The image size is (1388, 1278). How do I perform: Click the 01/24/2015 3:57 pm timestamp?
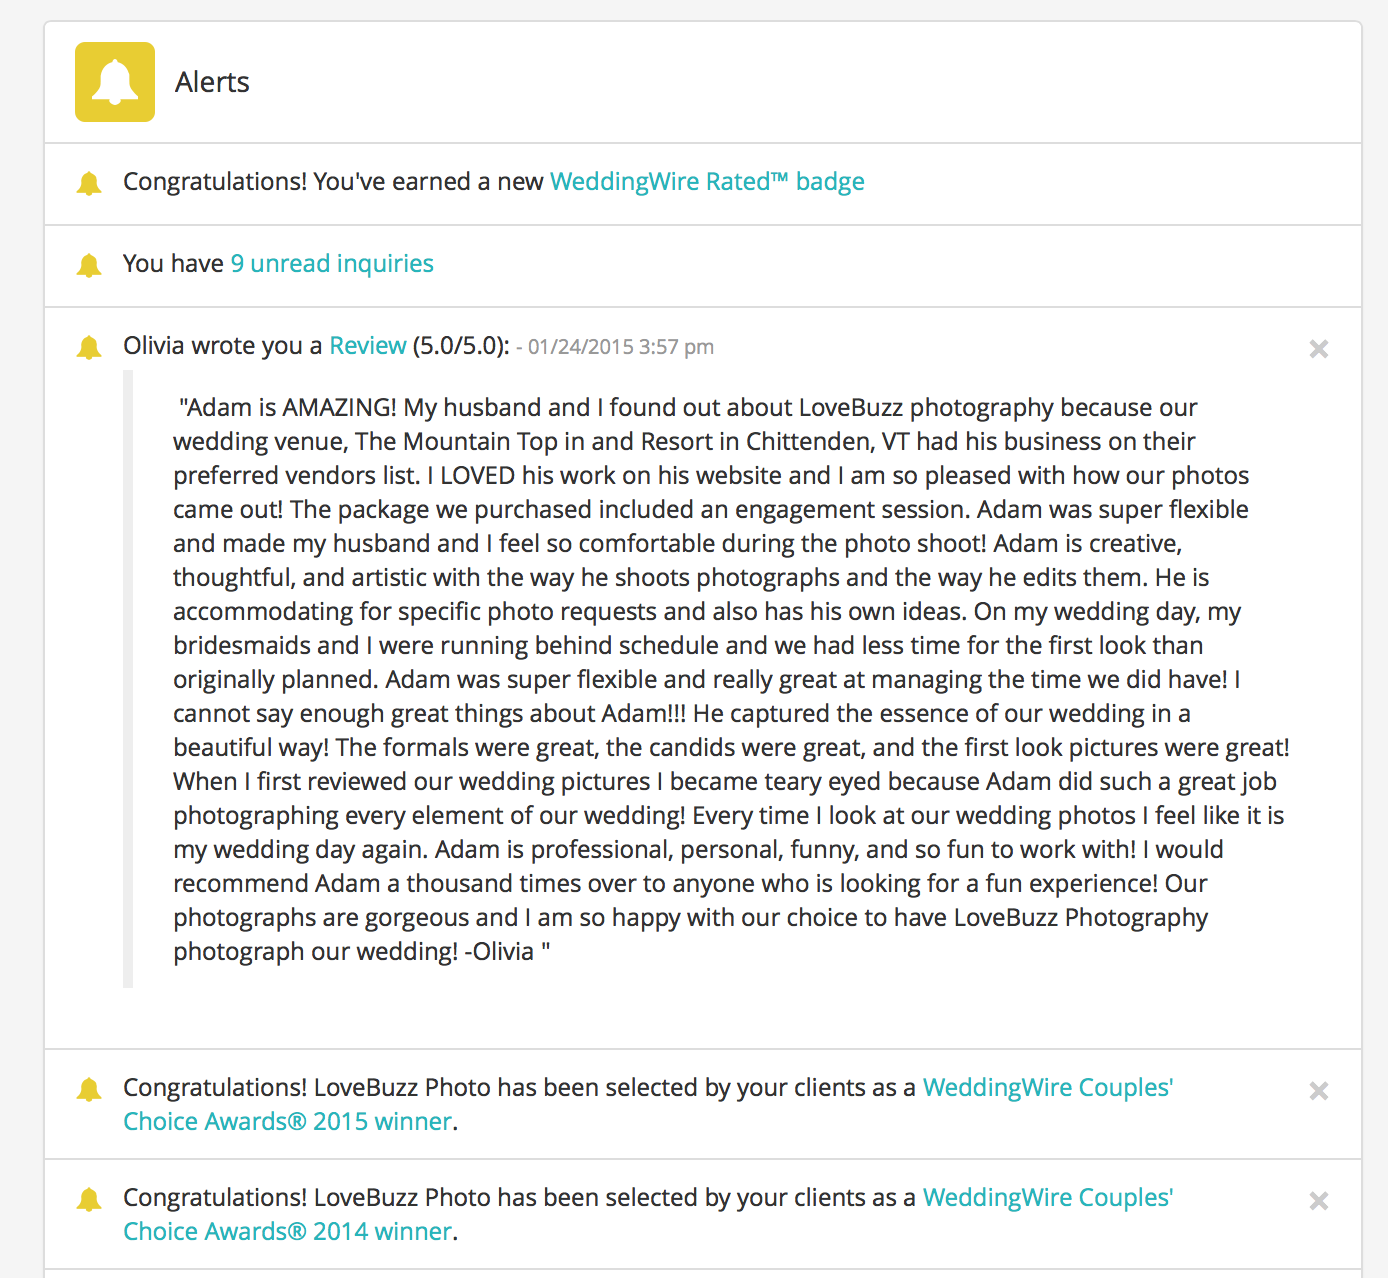point(621,347)
